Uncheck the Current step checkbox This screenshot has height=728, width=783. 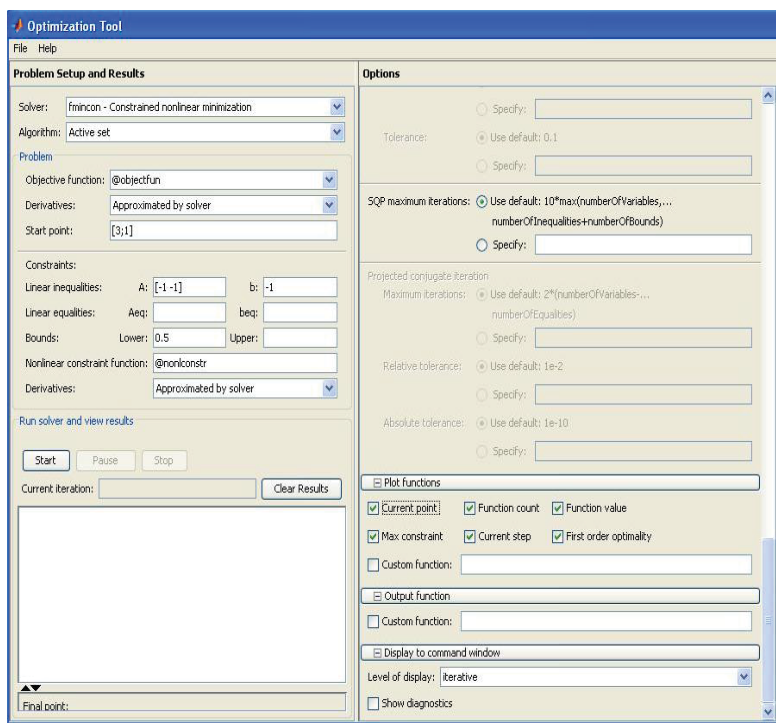pos(469,537)
